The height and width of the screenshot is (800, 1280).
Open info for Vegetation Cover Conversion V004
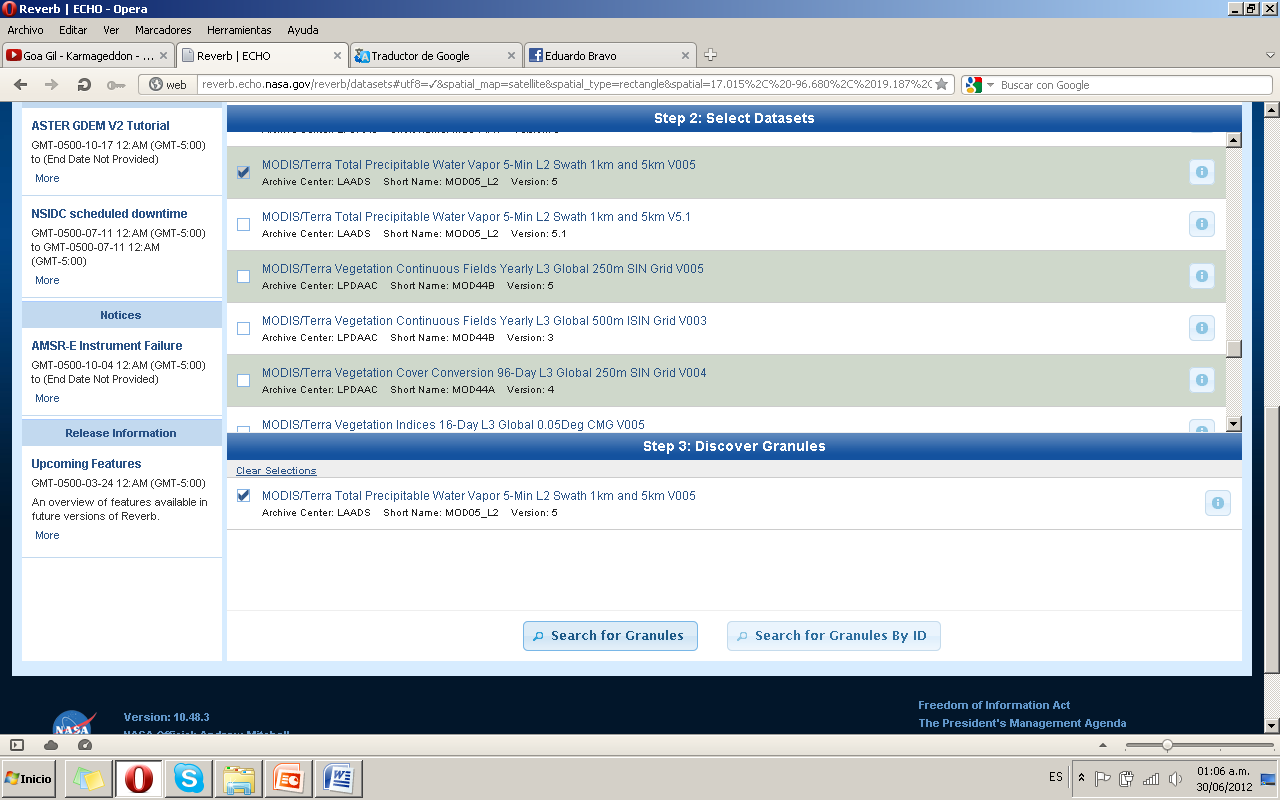coord(1202,380)
